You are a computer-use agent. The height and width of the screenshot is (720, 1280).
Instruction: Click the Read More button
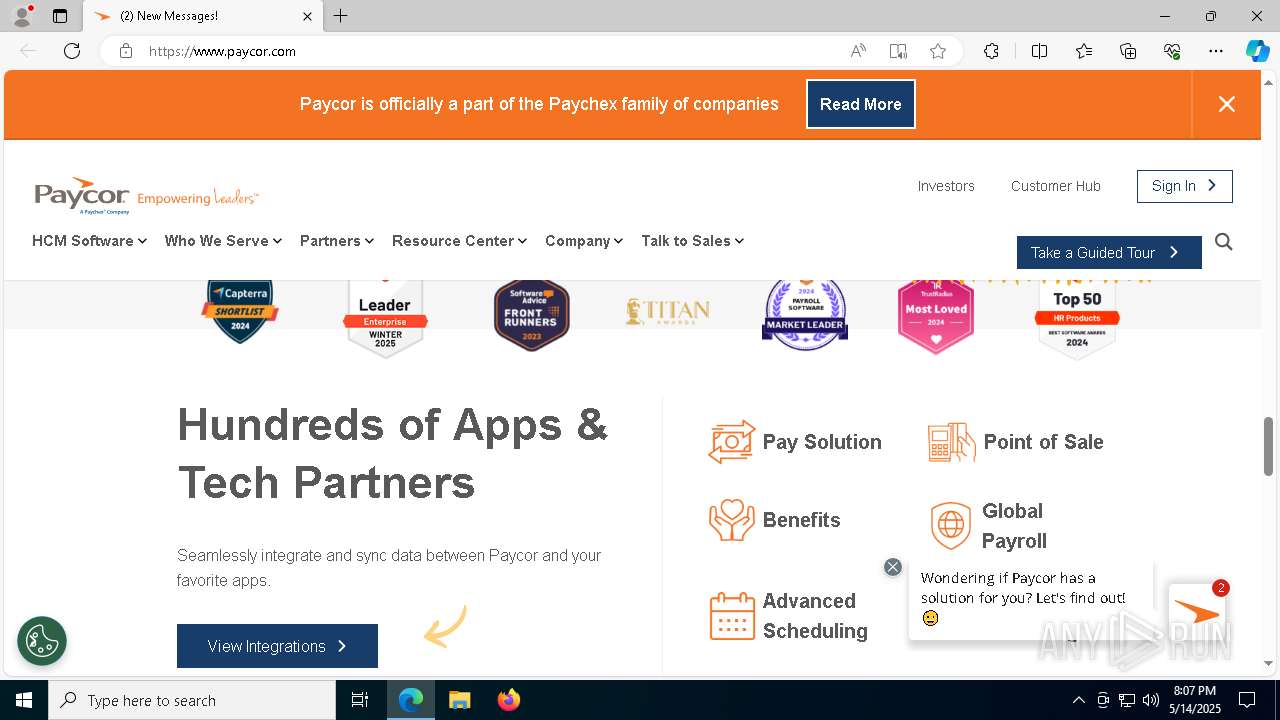861,104
